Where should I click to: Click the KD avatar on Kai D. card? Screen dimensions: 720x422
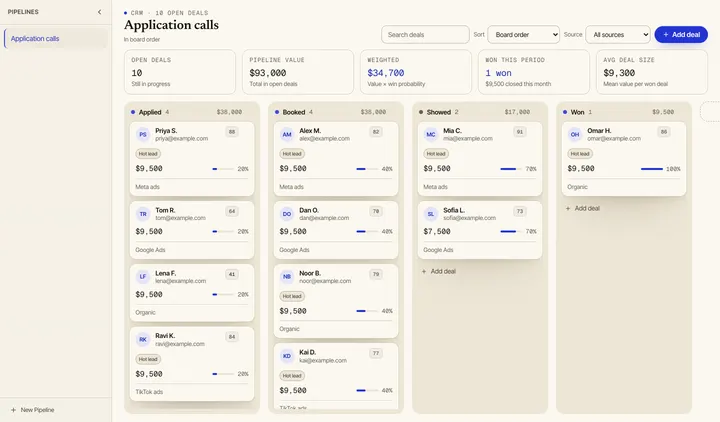287,356
